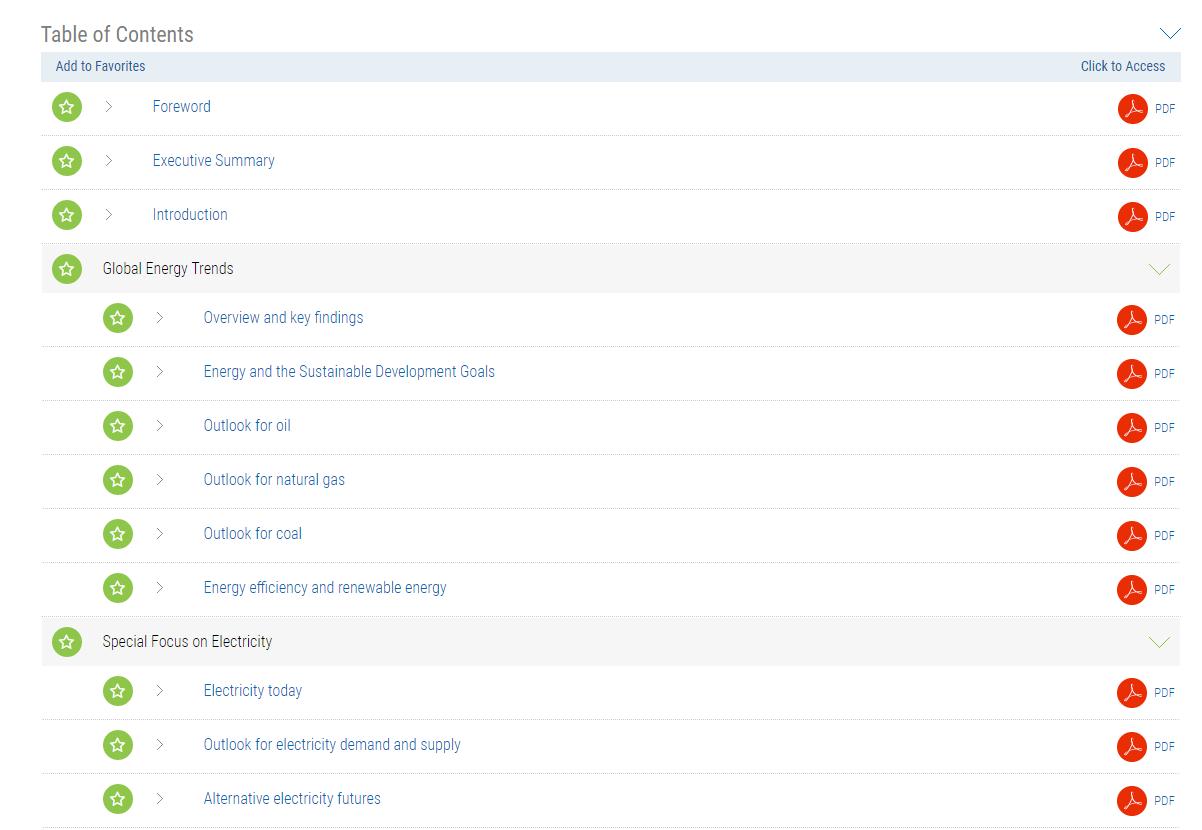Click PDF icon for Outlook for coal
This screenshot has width=1202, height=830.
pos(1131,535)
